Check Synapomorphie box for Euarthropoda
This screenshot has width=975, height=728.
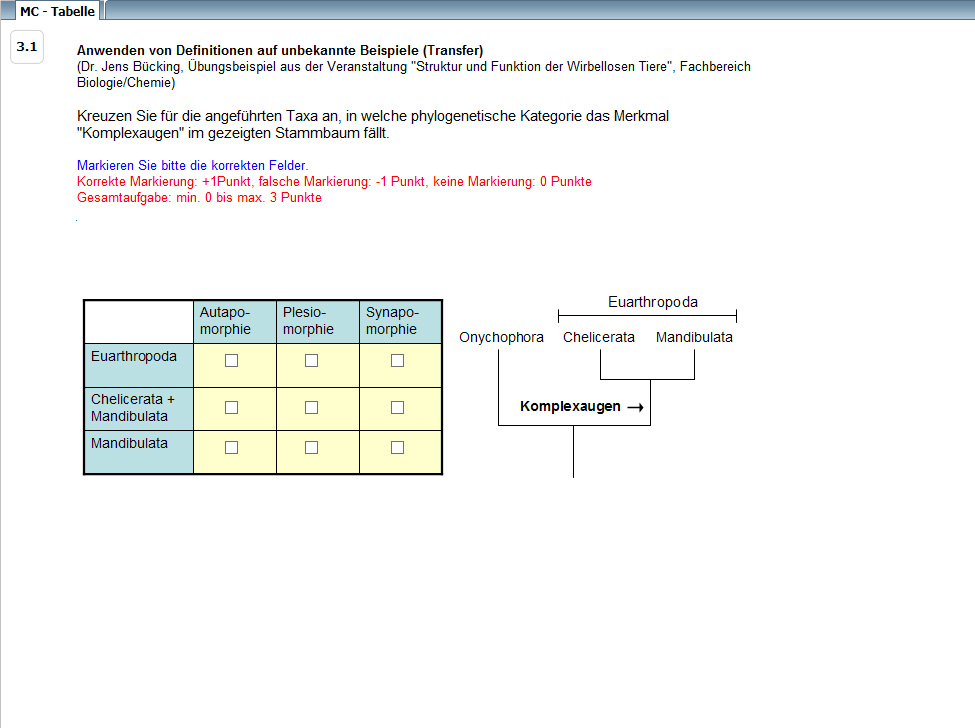click(397, 361)
